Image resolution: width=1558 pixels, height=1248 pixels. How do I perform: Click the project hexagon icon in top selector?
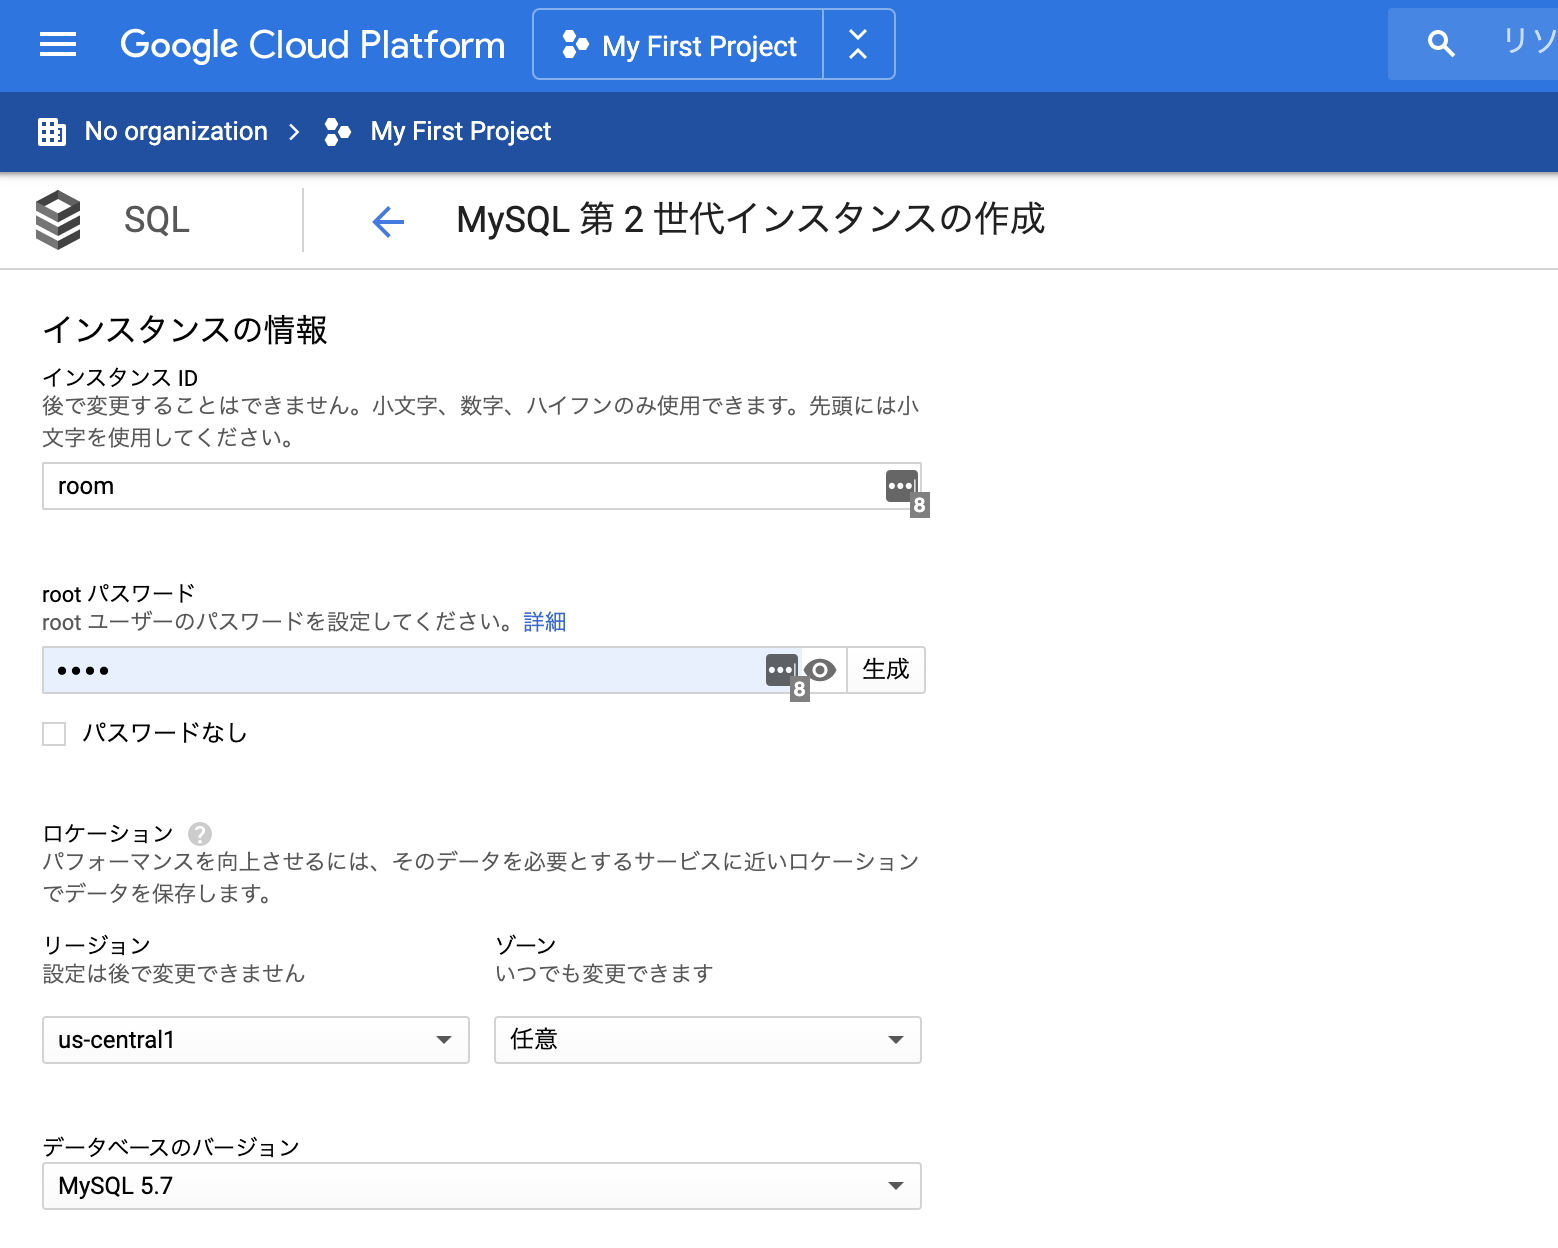[575, 45]
